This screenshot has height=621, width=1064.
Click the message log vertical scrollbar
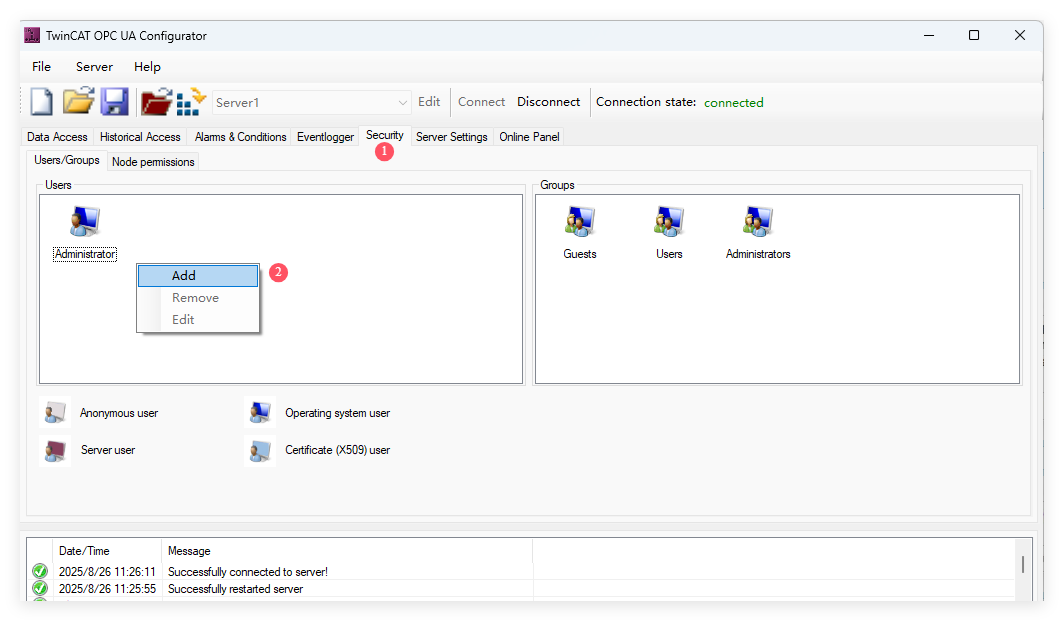tap(1022, 565)
